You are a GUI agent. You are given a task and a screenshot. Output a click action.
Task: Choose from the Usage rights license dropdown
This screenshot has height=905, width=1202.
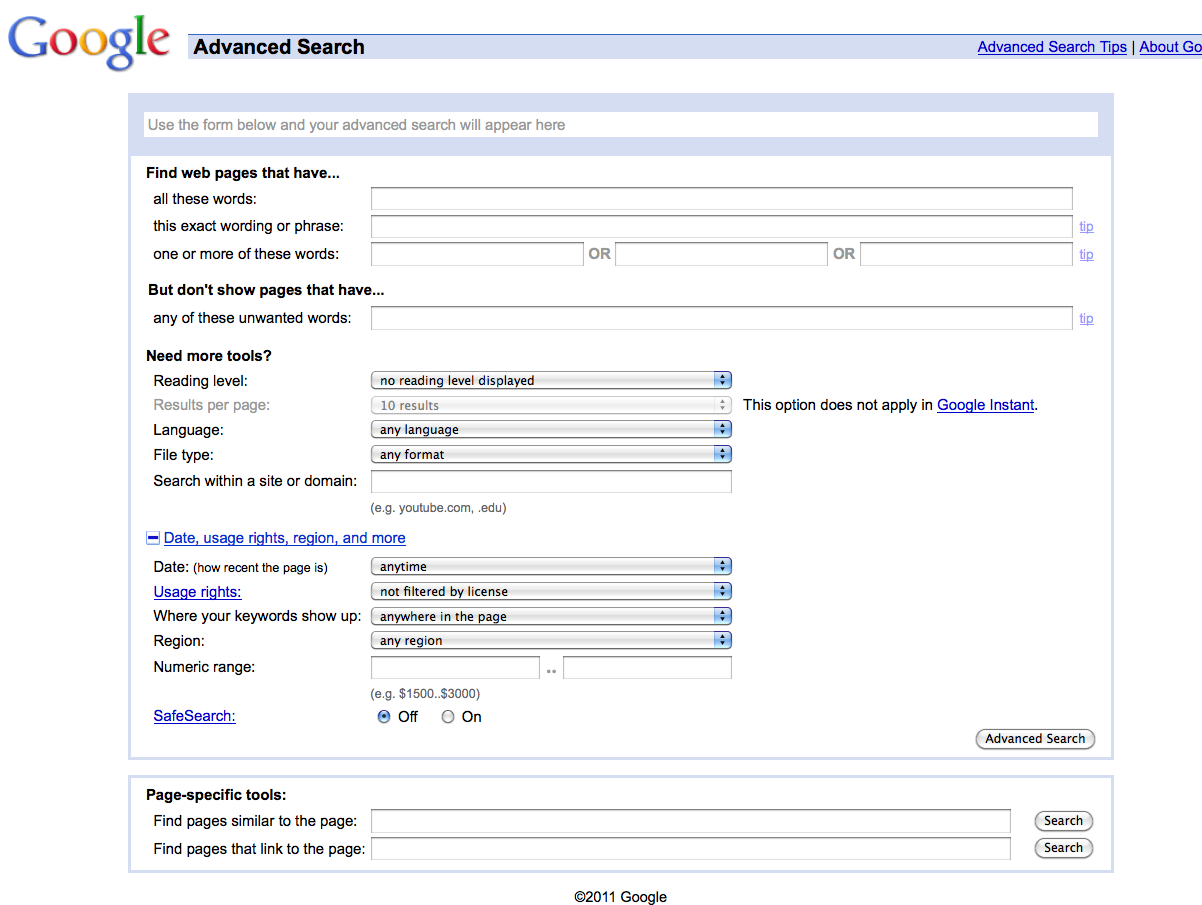[550, 591]
